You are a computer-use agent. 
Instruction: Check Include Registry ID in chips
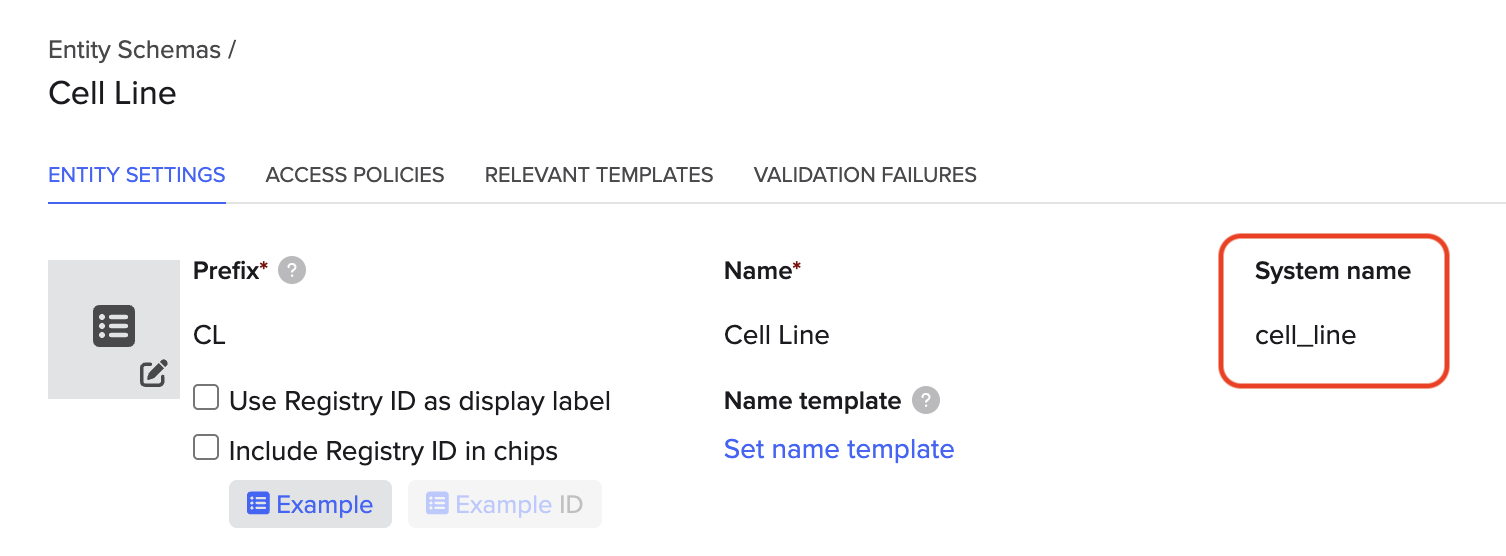(206, 447)
